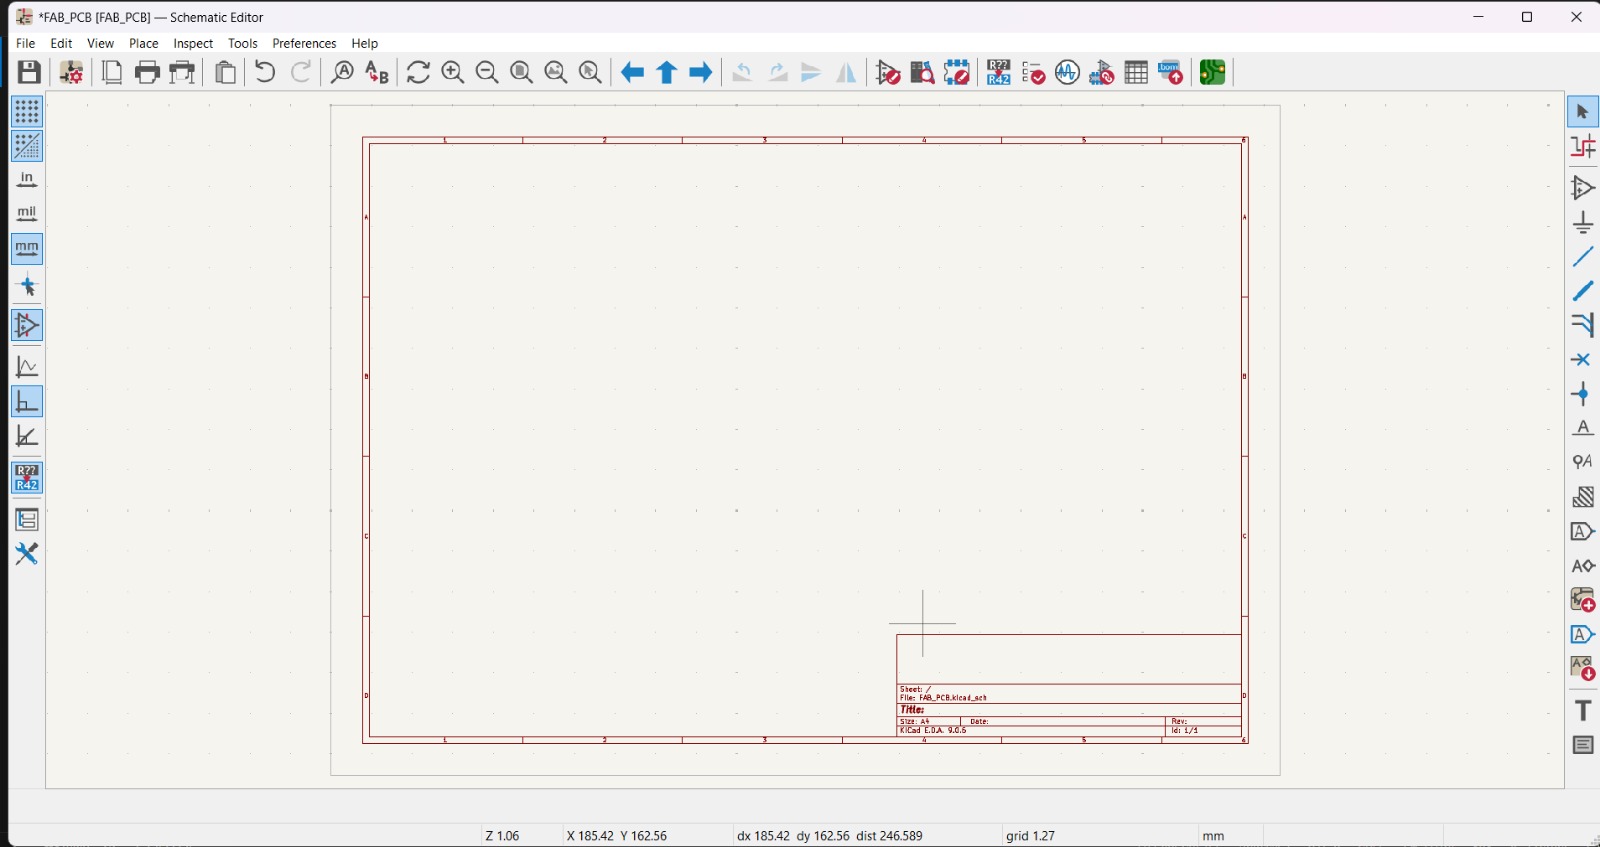
Task: Zoom out with the minus magnifier
Action: pyautogui.click(x=487, y=72)
